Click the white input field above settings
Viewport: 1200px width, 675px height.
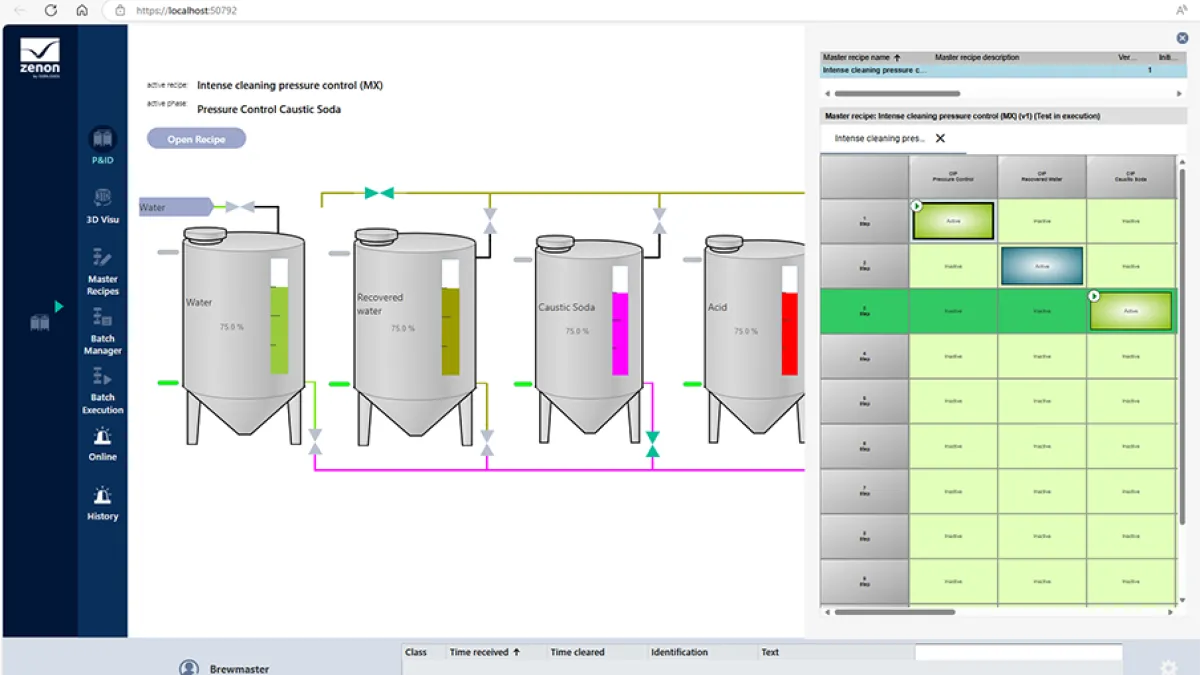[1018, 652]
